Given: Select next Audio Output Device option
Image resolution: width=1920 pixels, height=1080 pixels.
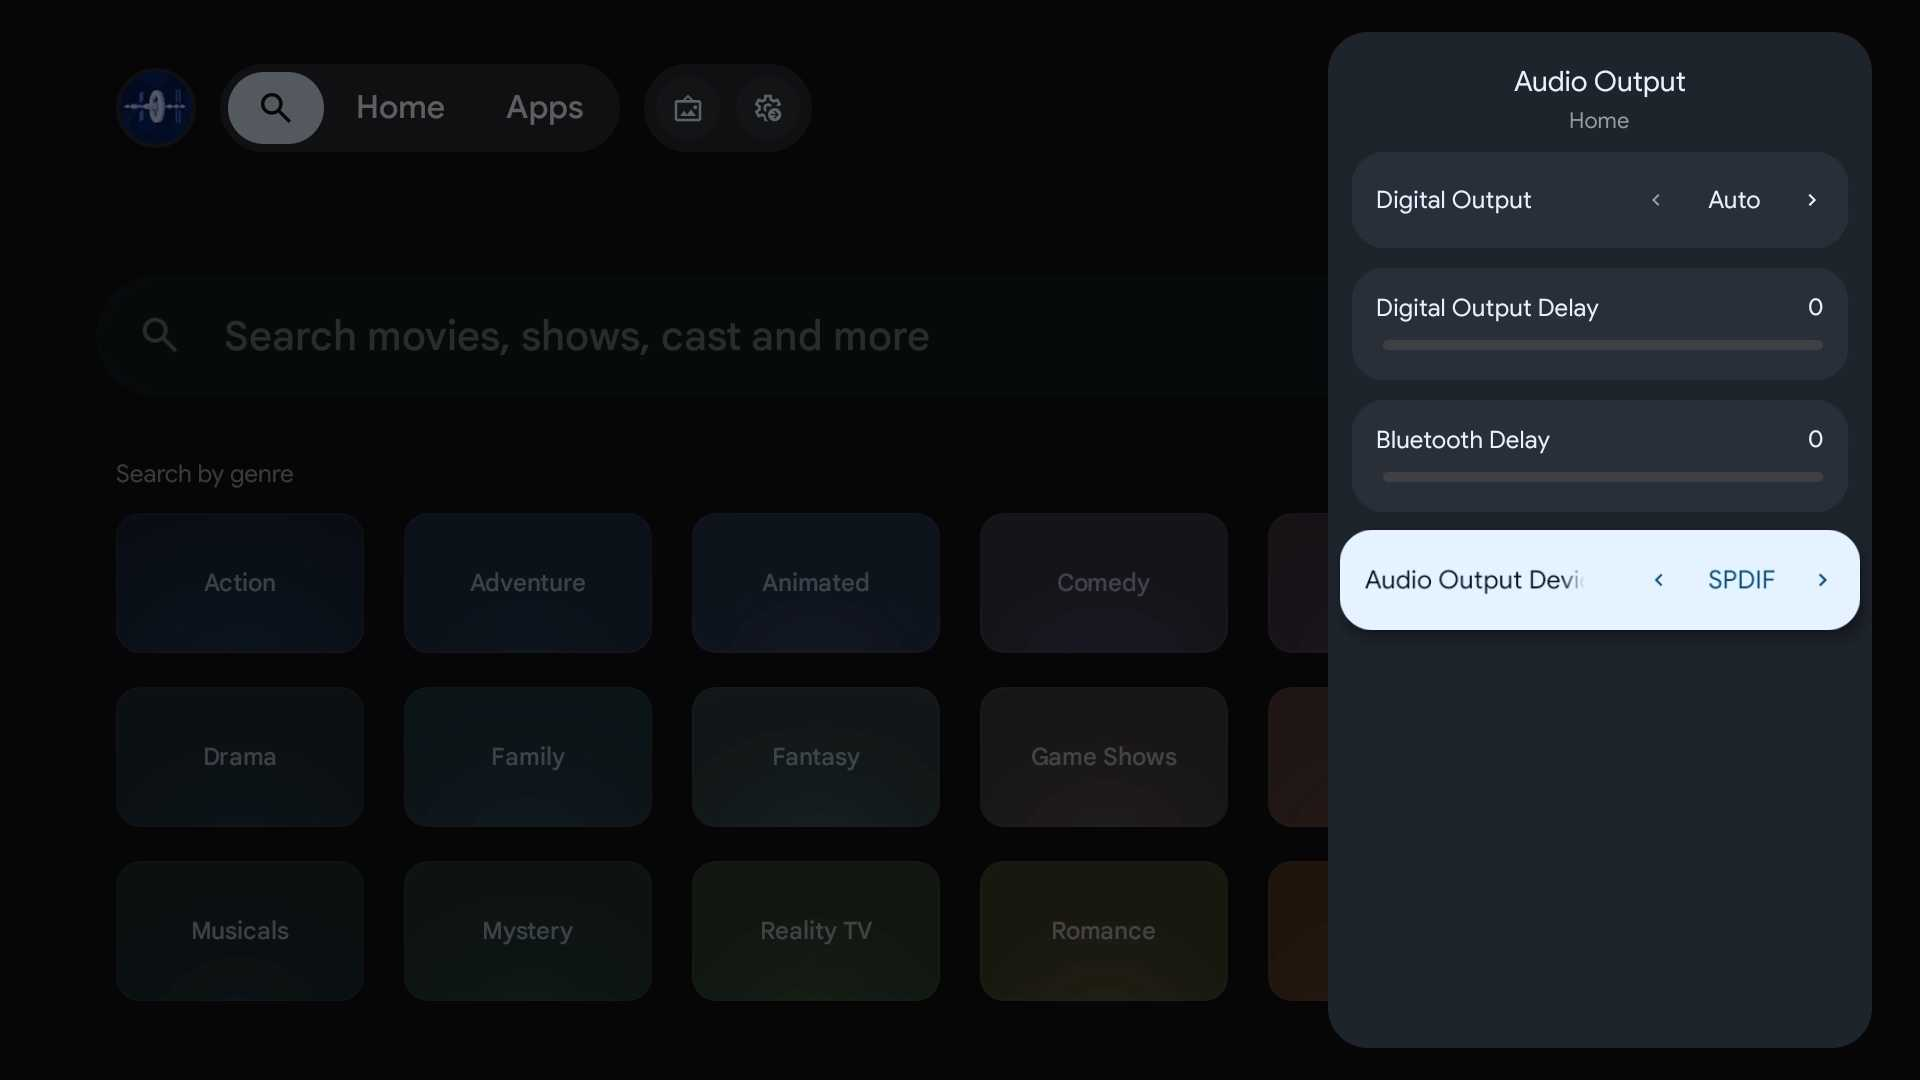Looking at the screenshot, I should pyautogui.click(x=1822, y=580).
